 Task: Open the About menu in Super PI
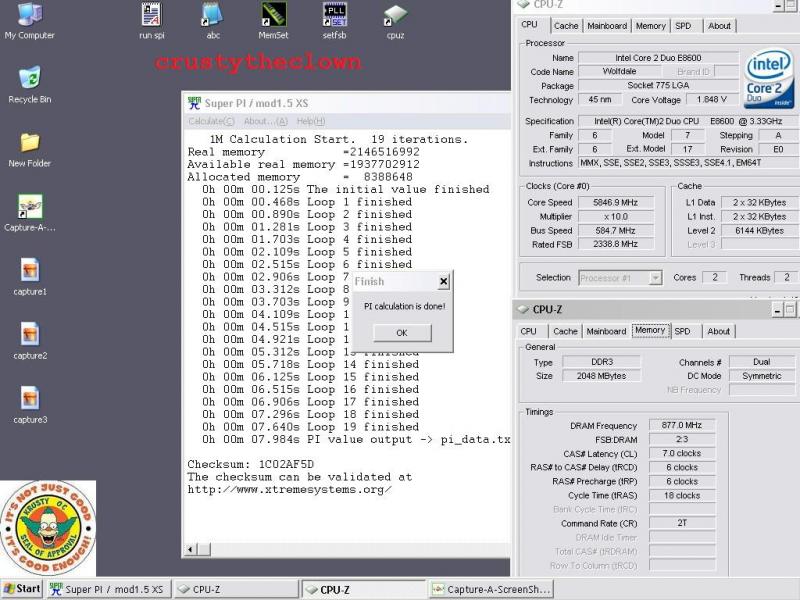259,121
